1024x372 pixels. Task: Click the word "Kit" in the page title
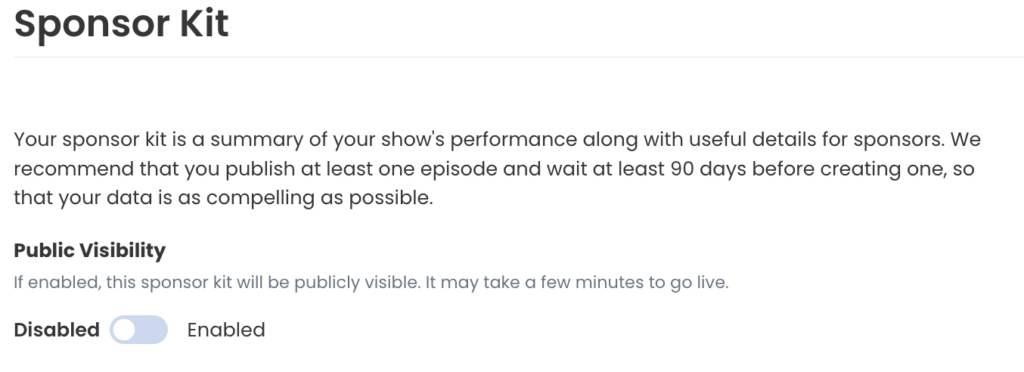click(204, 22)
